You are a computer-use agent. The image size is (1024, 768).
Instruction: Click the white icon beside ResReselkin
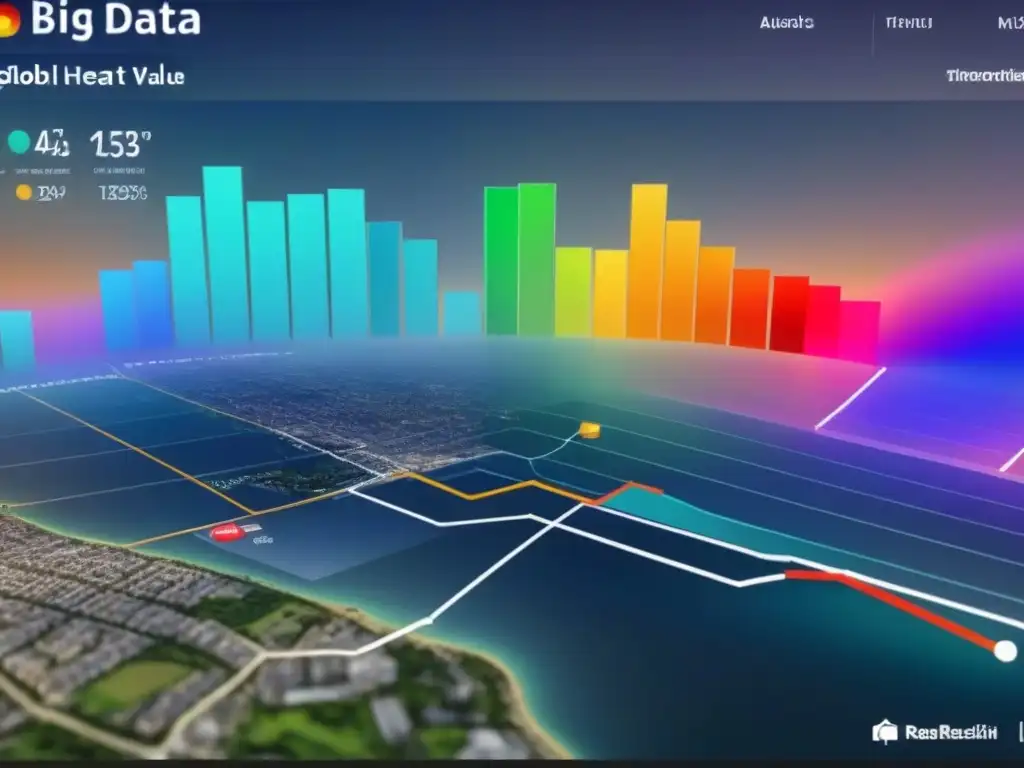[x=884, y=733]
